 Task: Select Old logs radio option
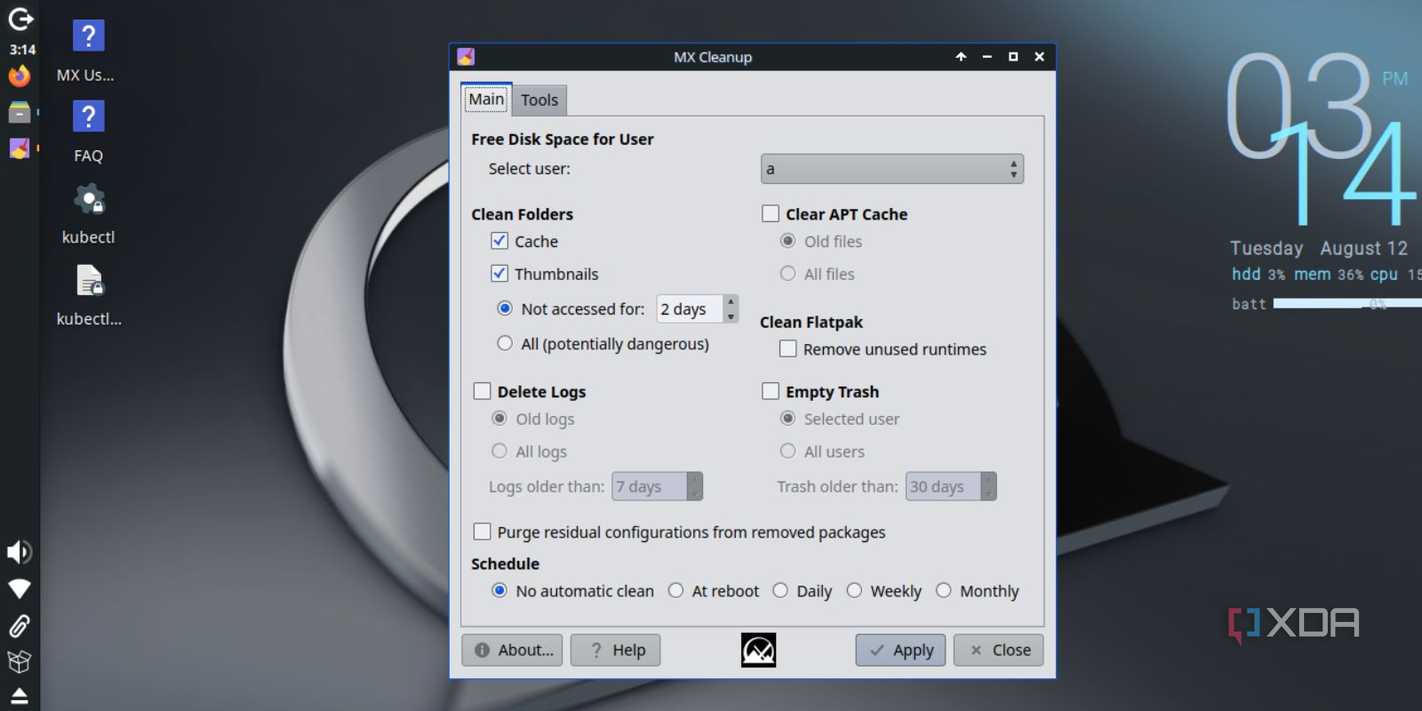click(499, 419)
